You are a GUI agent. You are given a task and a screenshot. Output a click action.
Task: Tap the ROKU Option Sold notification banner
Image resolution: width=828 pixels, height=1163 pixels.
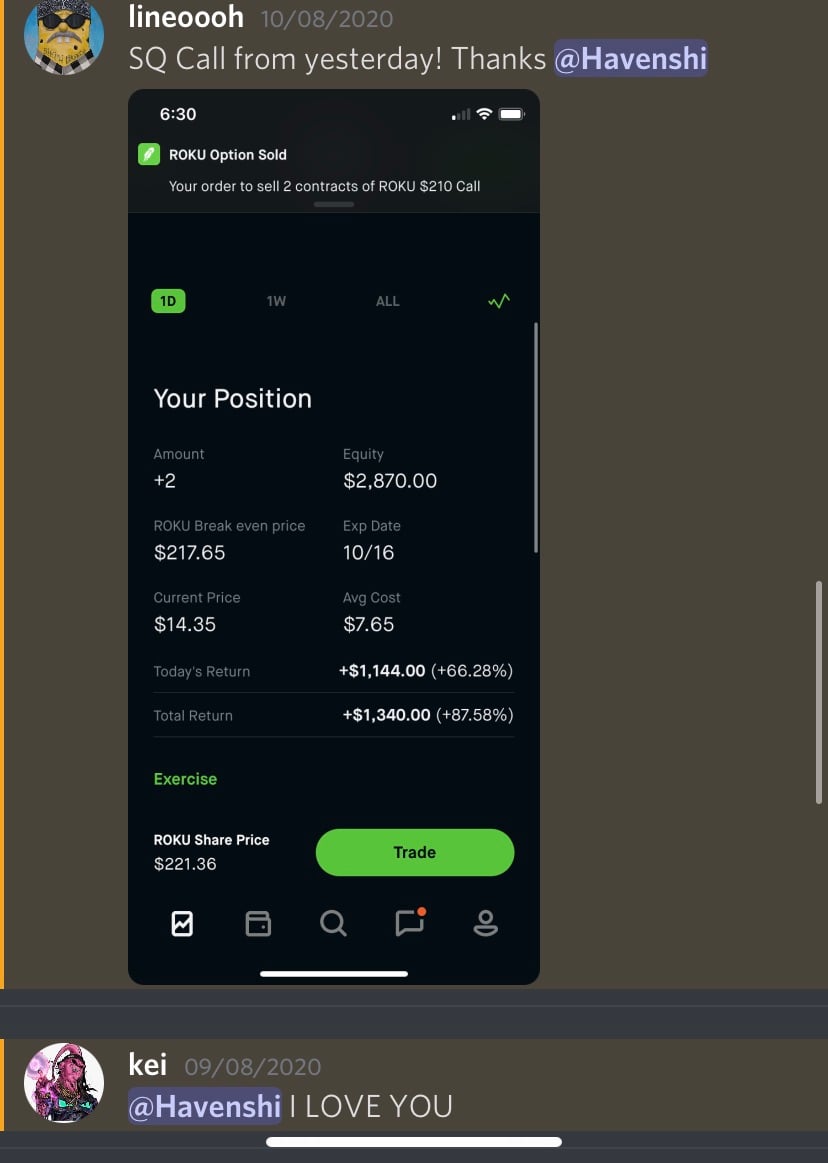click(x=334, y=170)
